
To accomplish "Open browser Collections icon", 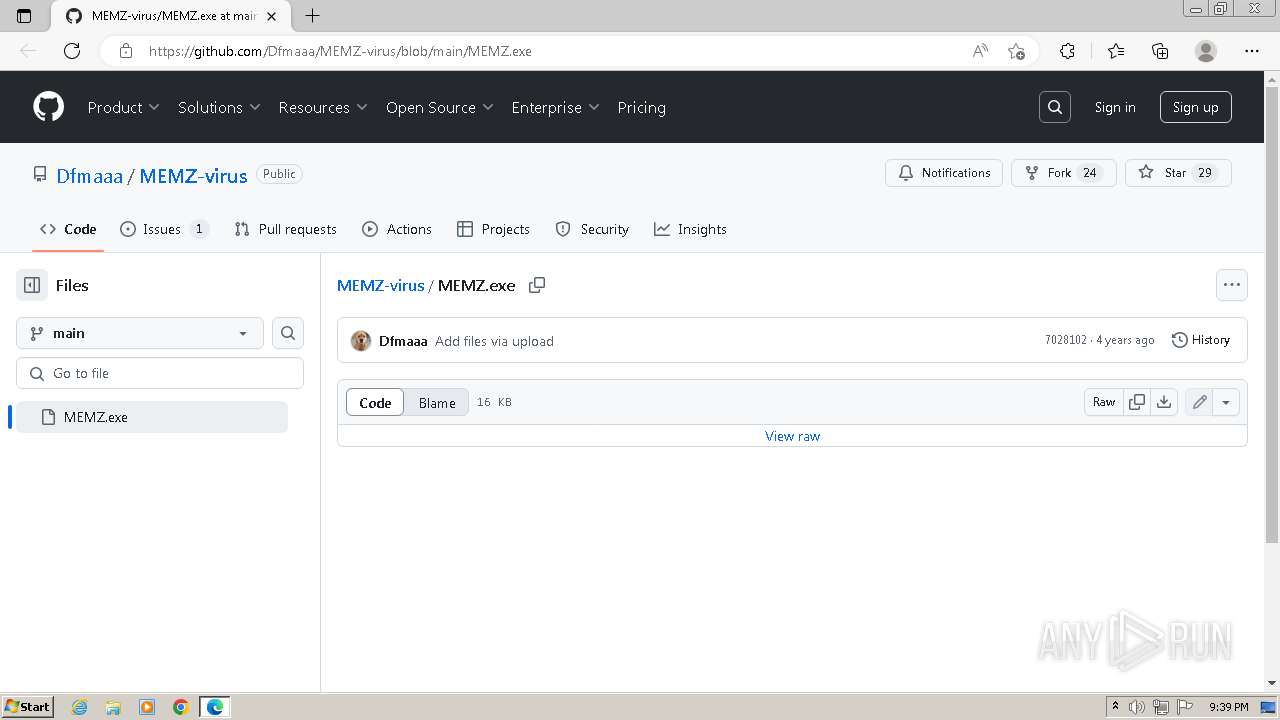I will point(1160,51).
